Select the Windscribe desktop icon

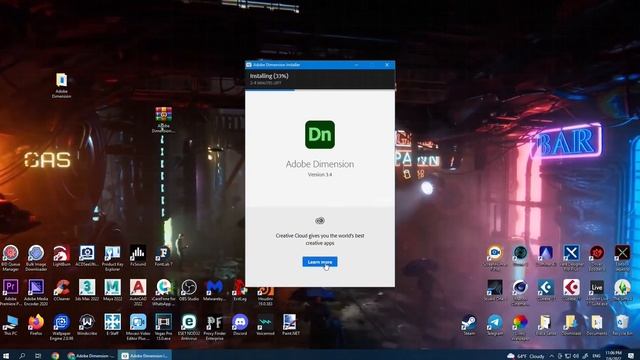tap(87, 325)
